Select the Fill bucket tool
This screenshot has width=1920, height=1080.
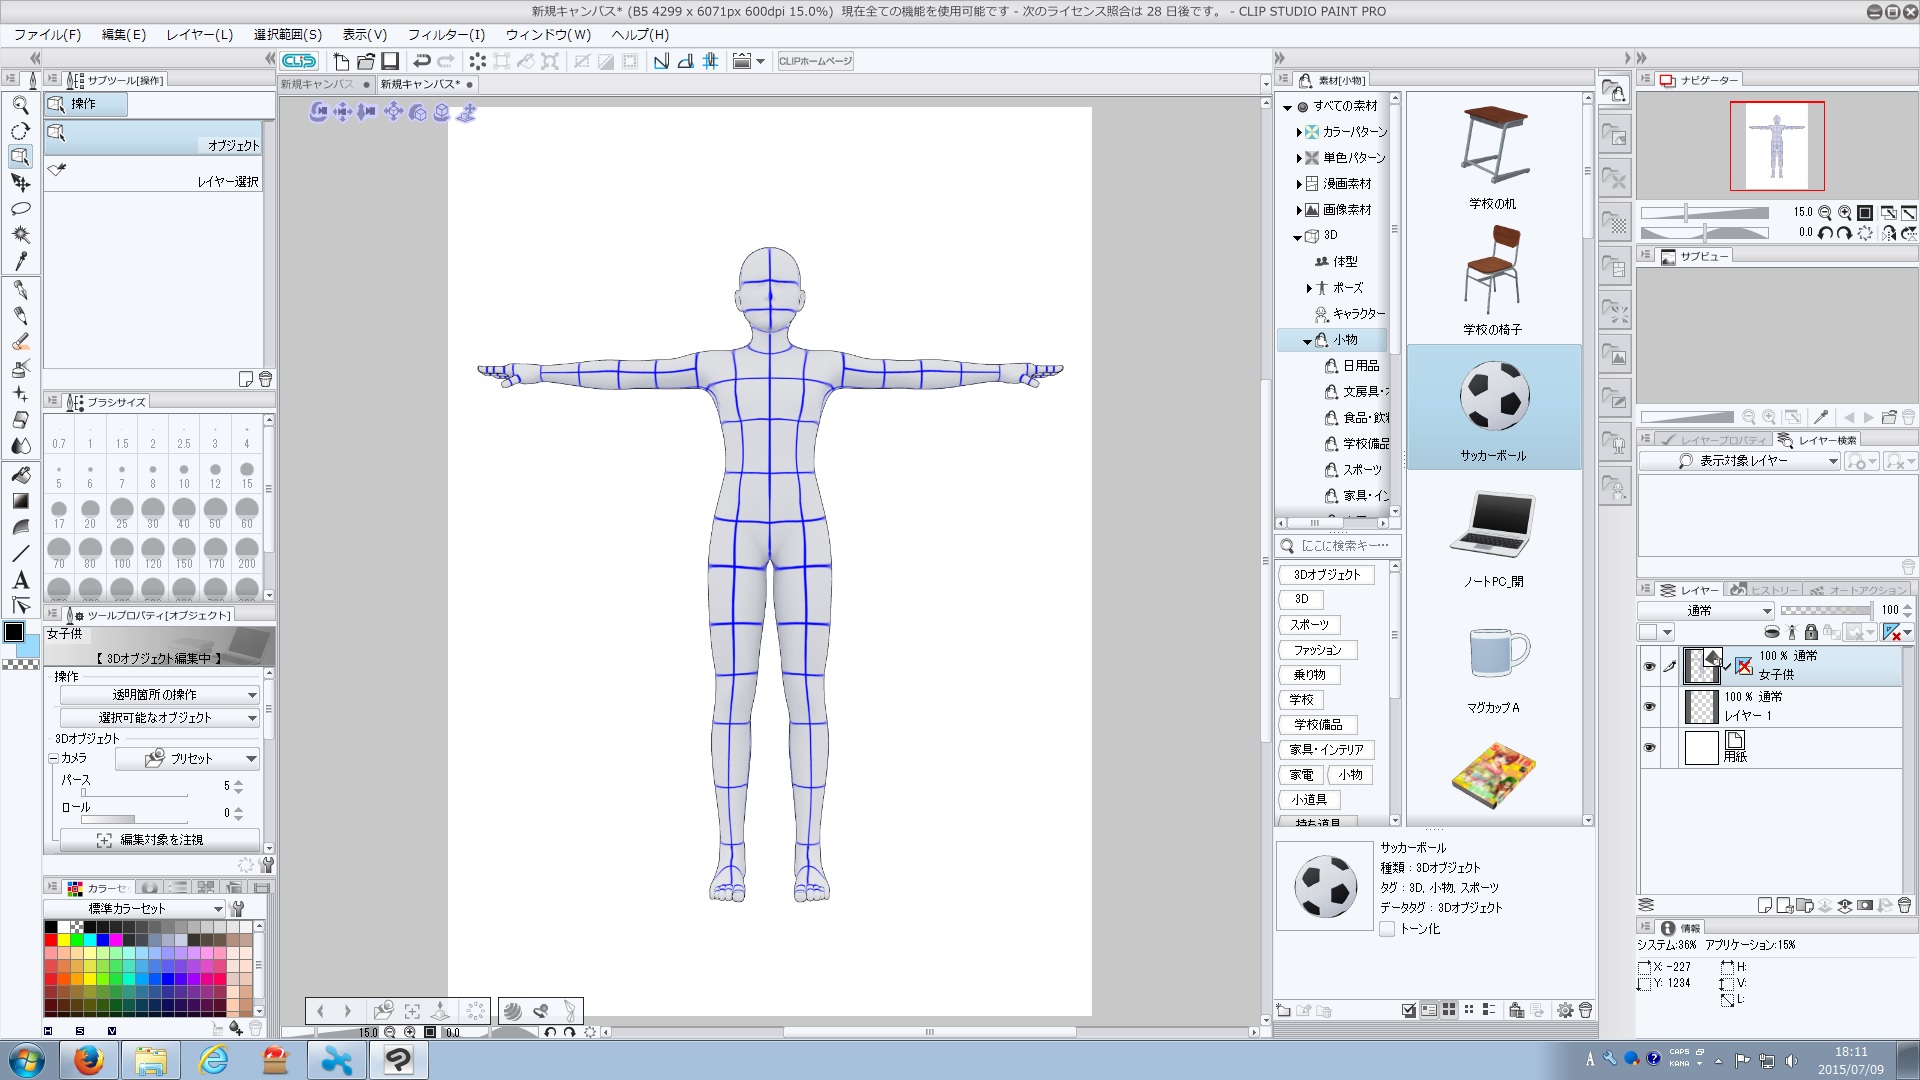coord(20,475)
